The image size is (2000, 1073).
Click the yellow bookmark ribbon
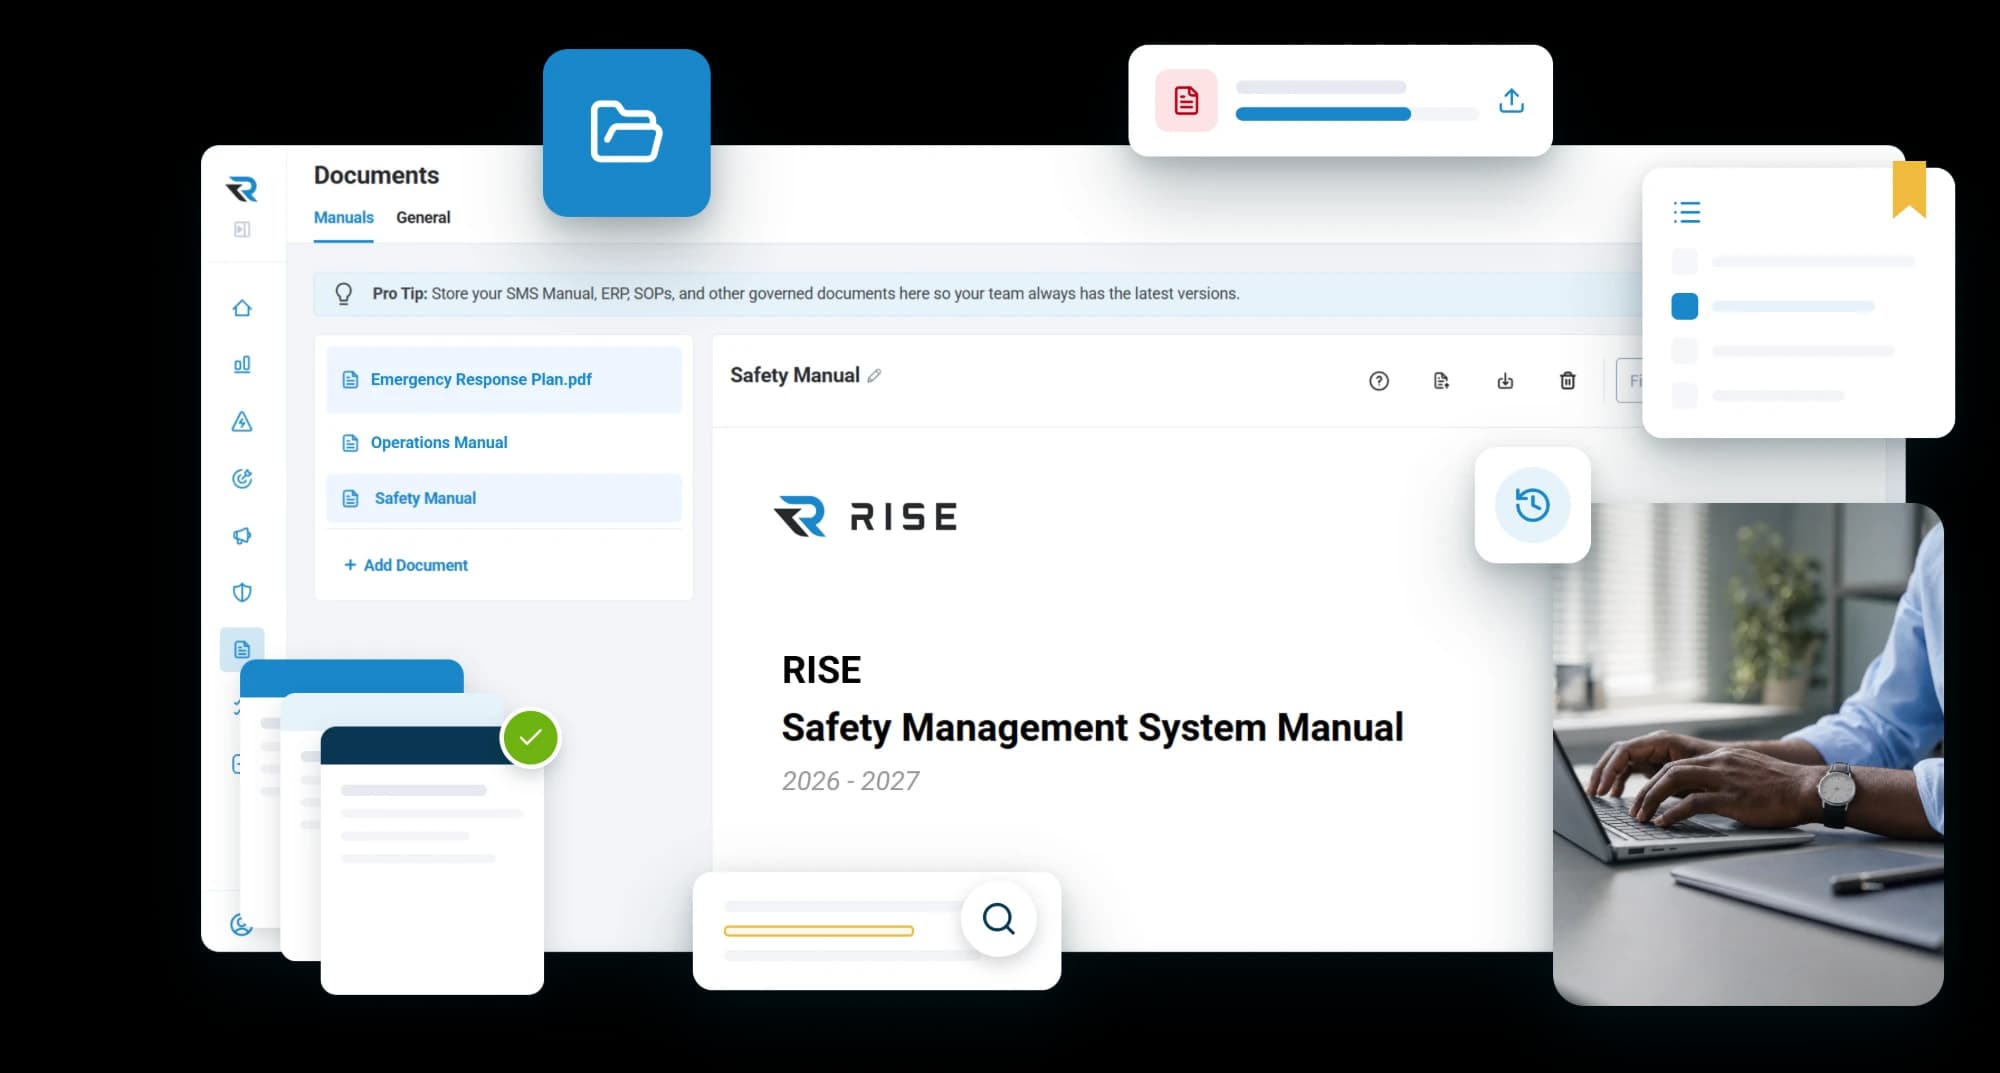1909,189
